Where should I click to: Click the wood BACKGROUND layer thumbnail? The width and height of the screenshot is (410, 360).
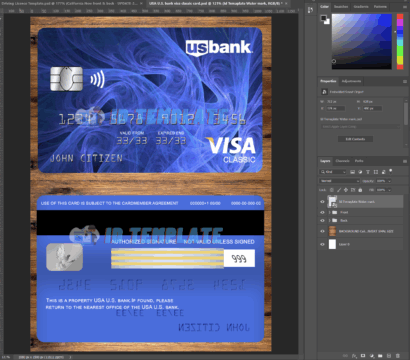point(332,231)
